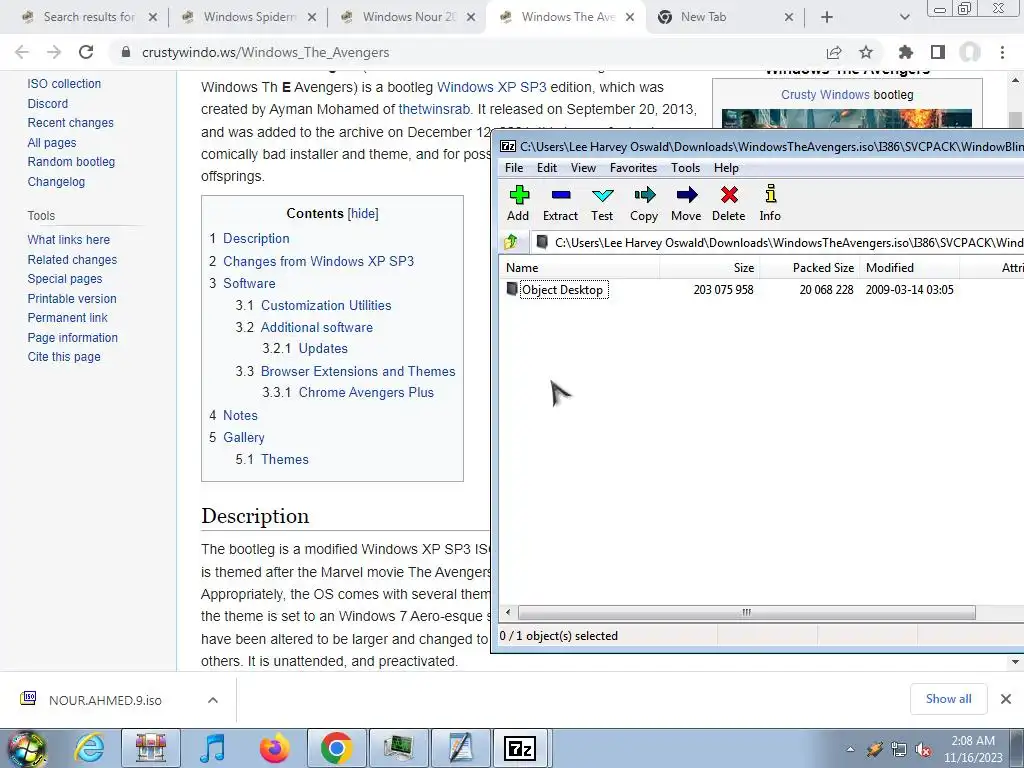Jump to Changes from Windows XP SP3 section

click(319, 261)
